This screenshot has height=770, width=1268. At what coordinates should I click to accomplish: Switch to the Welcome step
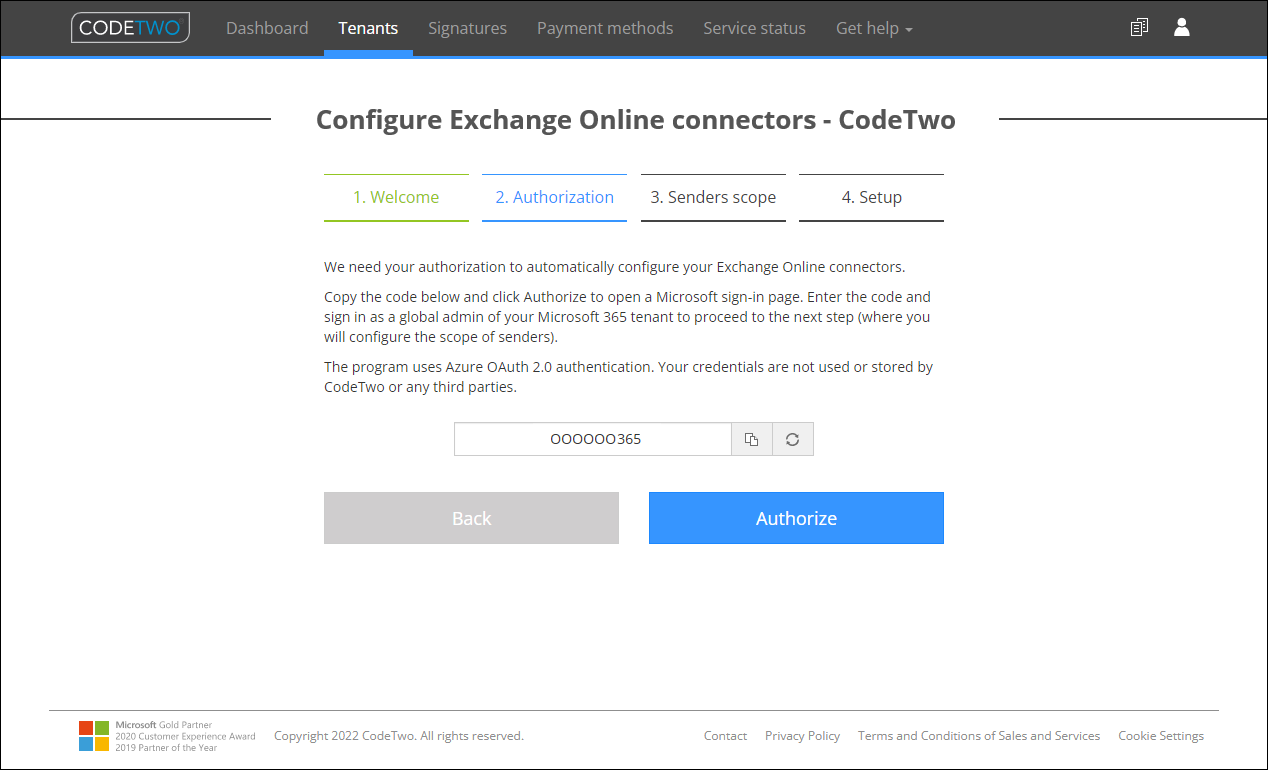[x=396, y=197]
